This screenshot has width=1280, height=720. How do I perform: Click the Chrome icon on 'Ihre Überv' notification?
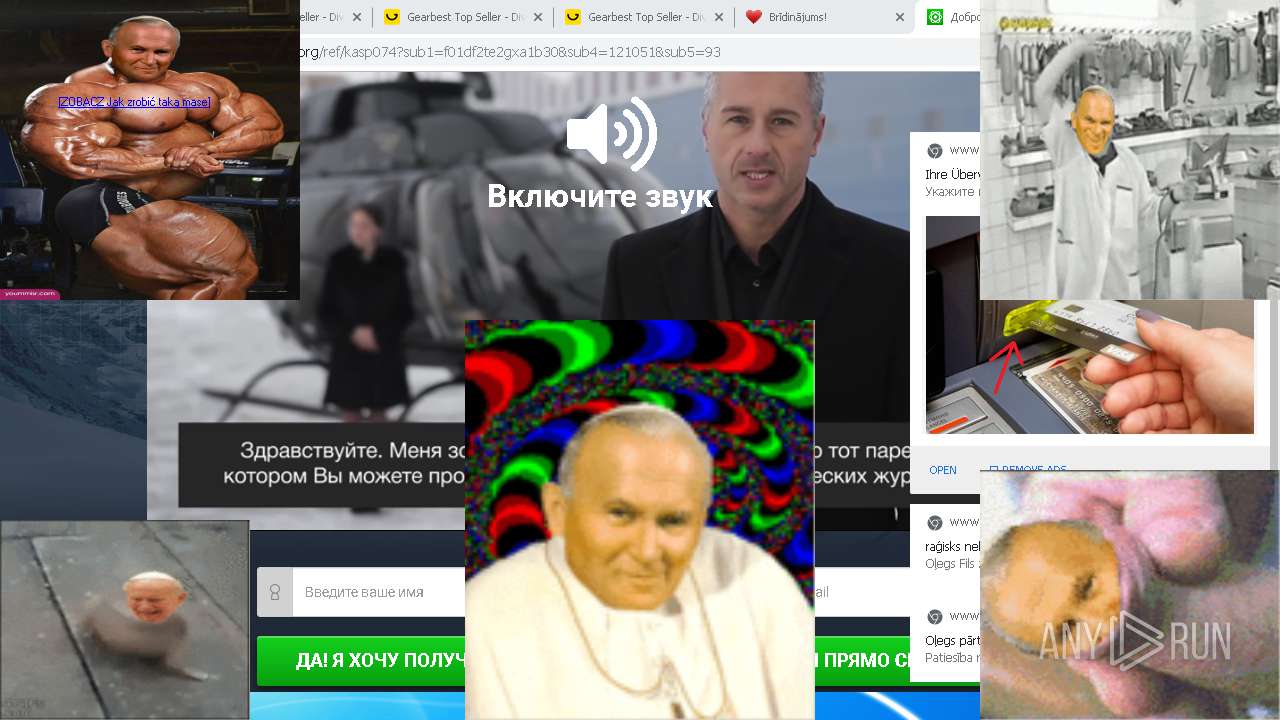pos(935,151)
